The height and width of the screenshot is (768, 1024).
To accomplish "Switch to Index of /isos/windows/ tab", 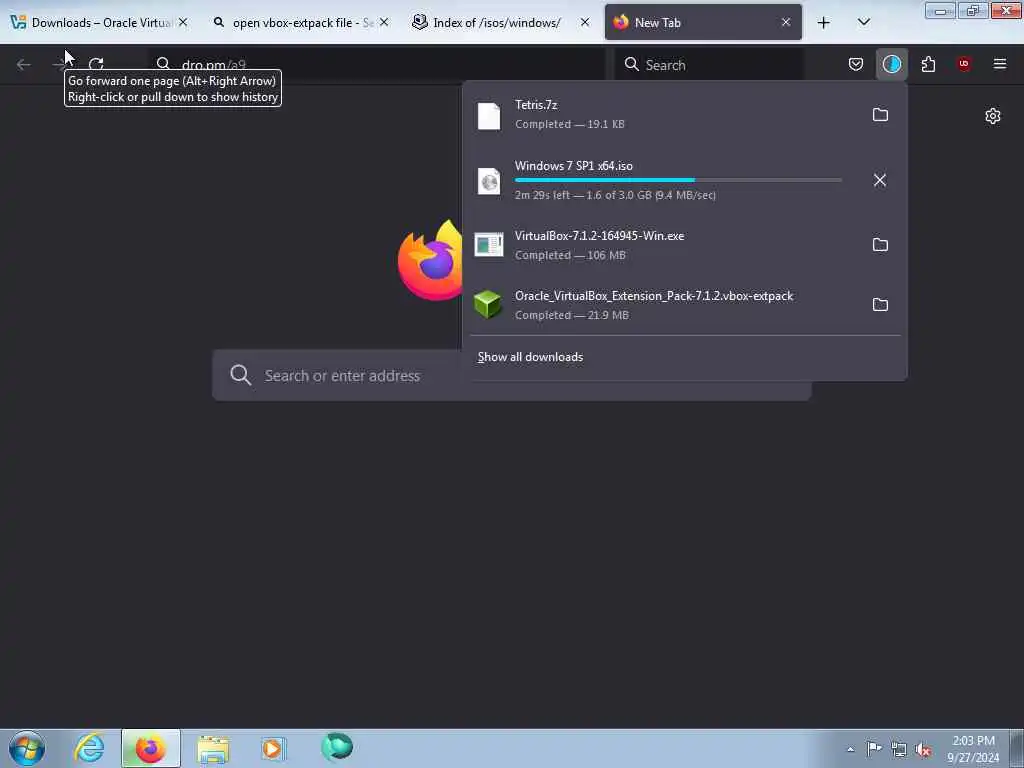I will click(x=500, y=23).
